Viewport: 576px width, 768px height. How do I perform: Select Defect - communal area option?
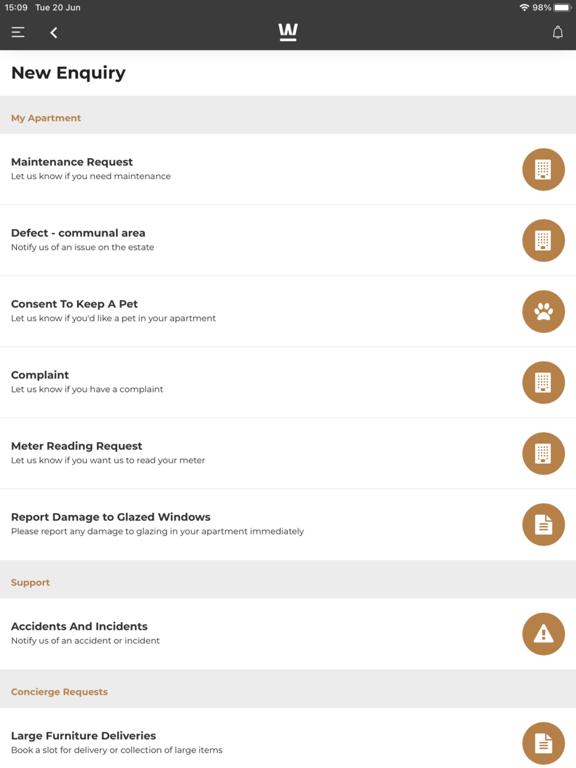coord(288,240)
